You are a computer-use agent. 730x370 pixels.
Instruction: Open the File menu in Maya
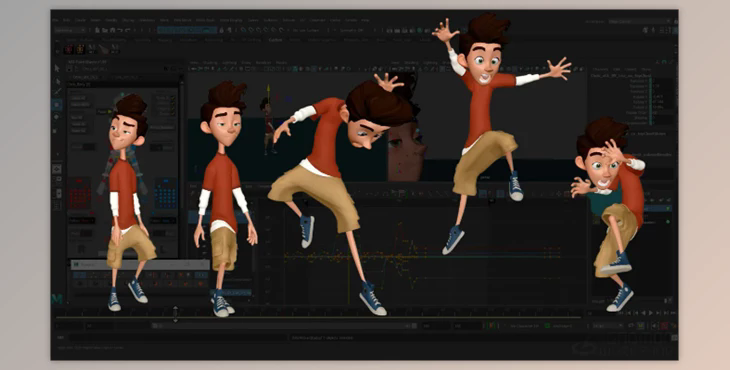coord(55,20)
